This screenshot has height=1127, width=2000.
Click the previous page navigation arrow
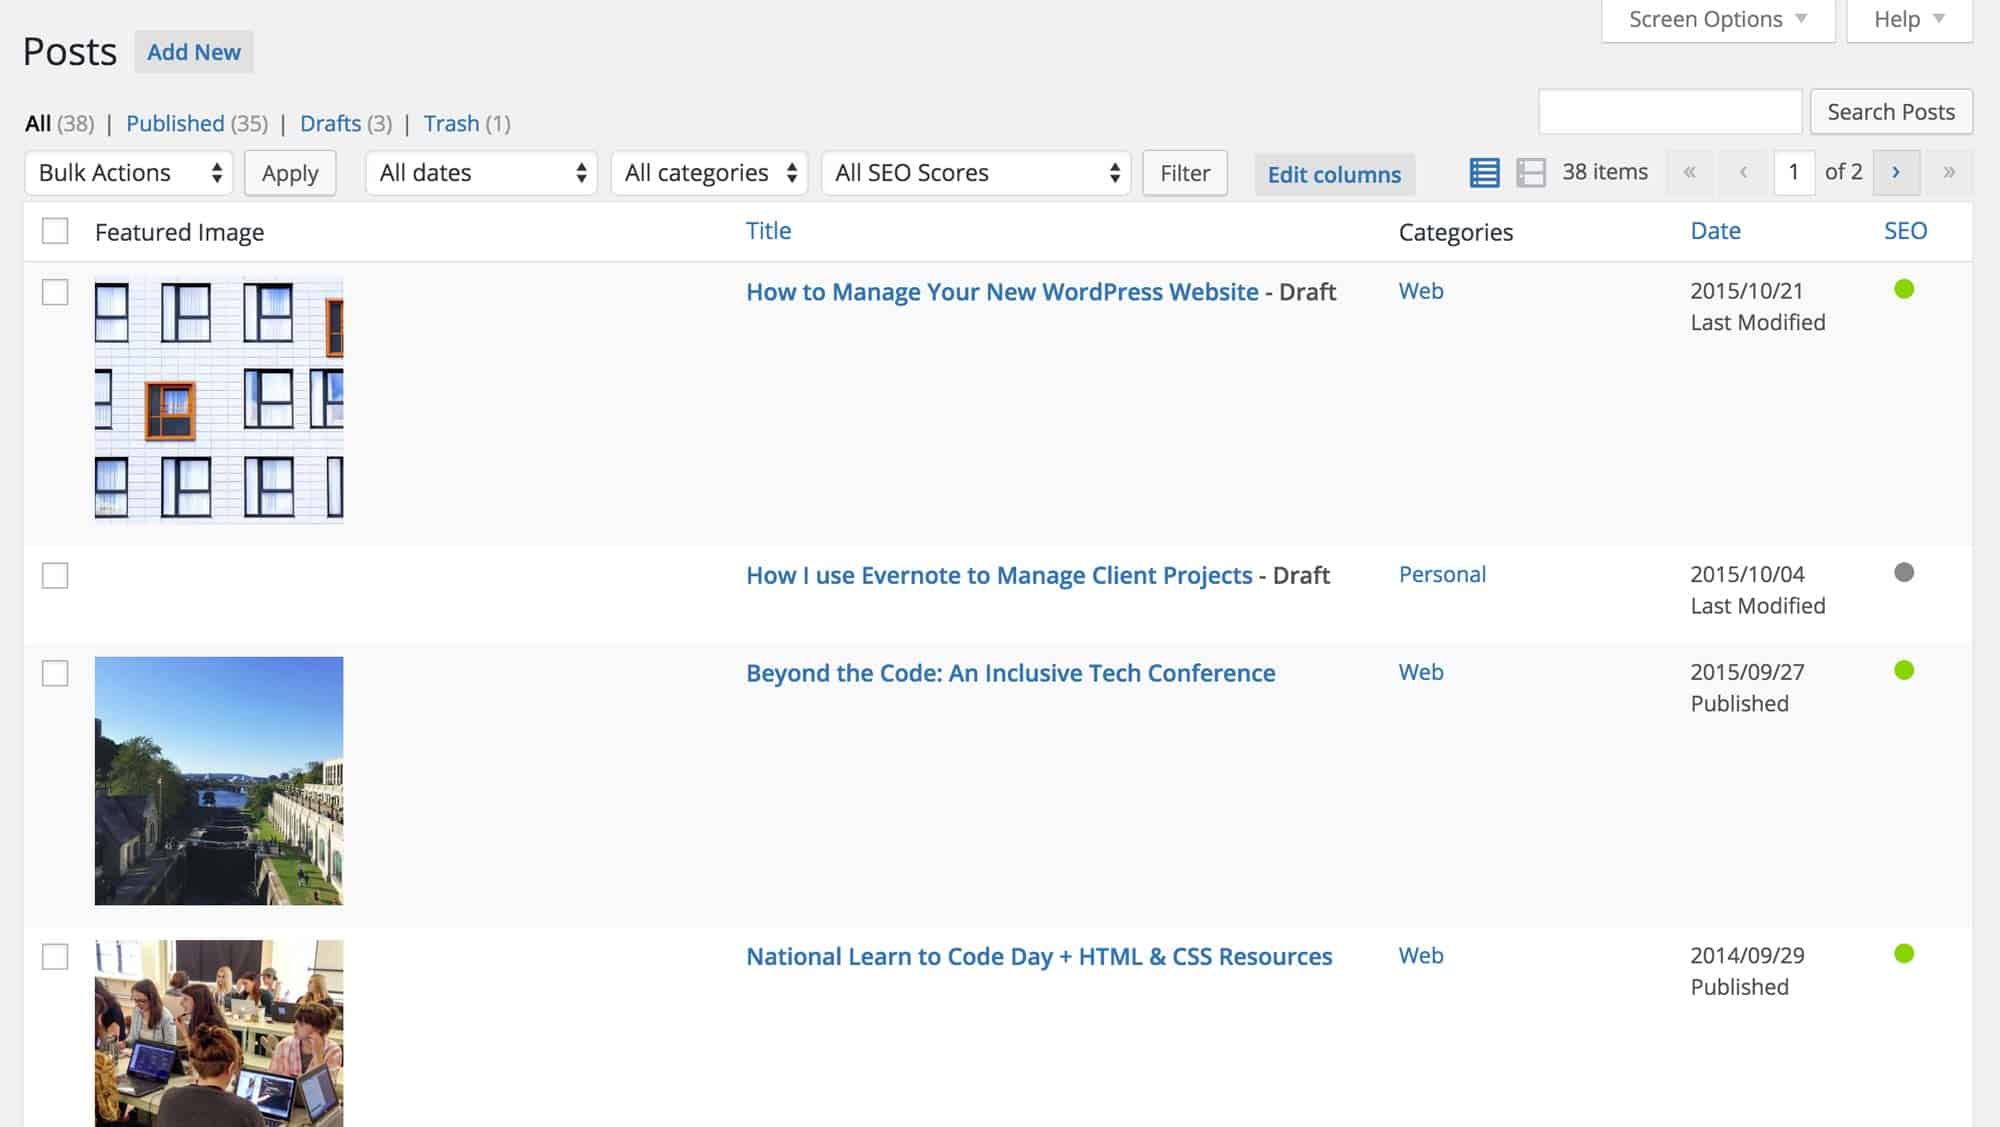click(1743, 170)
